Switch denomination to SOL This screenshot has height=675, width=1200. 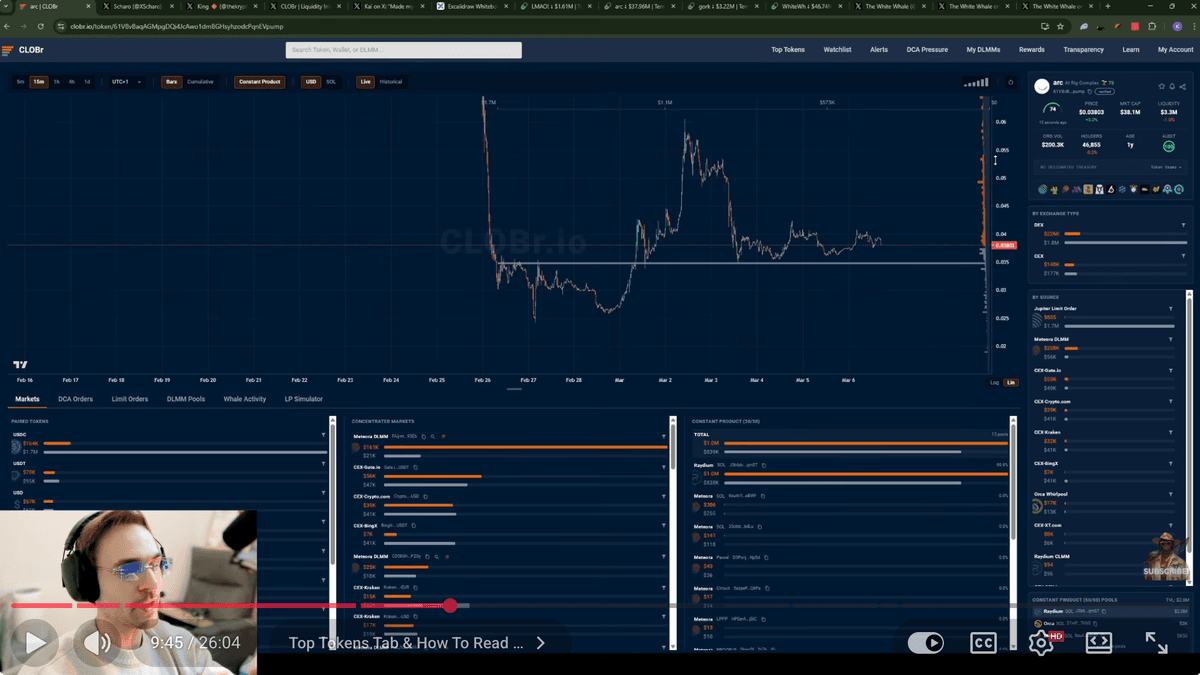point(331,82)
